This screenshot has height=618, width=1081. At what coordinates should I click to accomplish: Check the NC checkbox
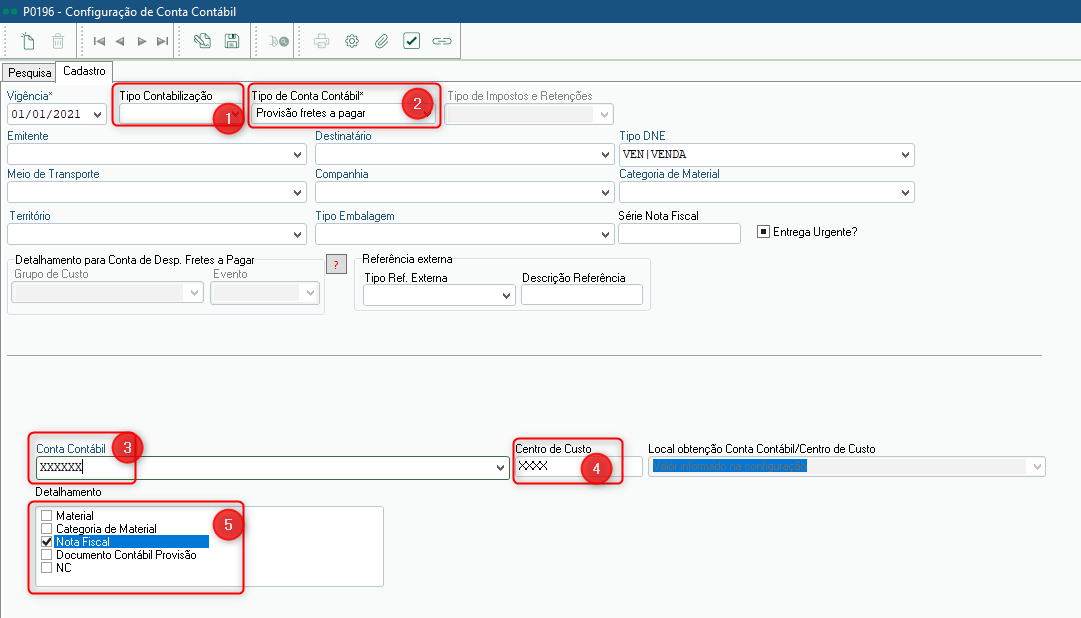click(x=47, y=568)
